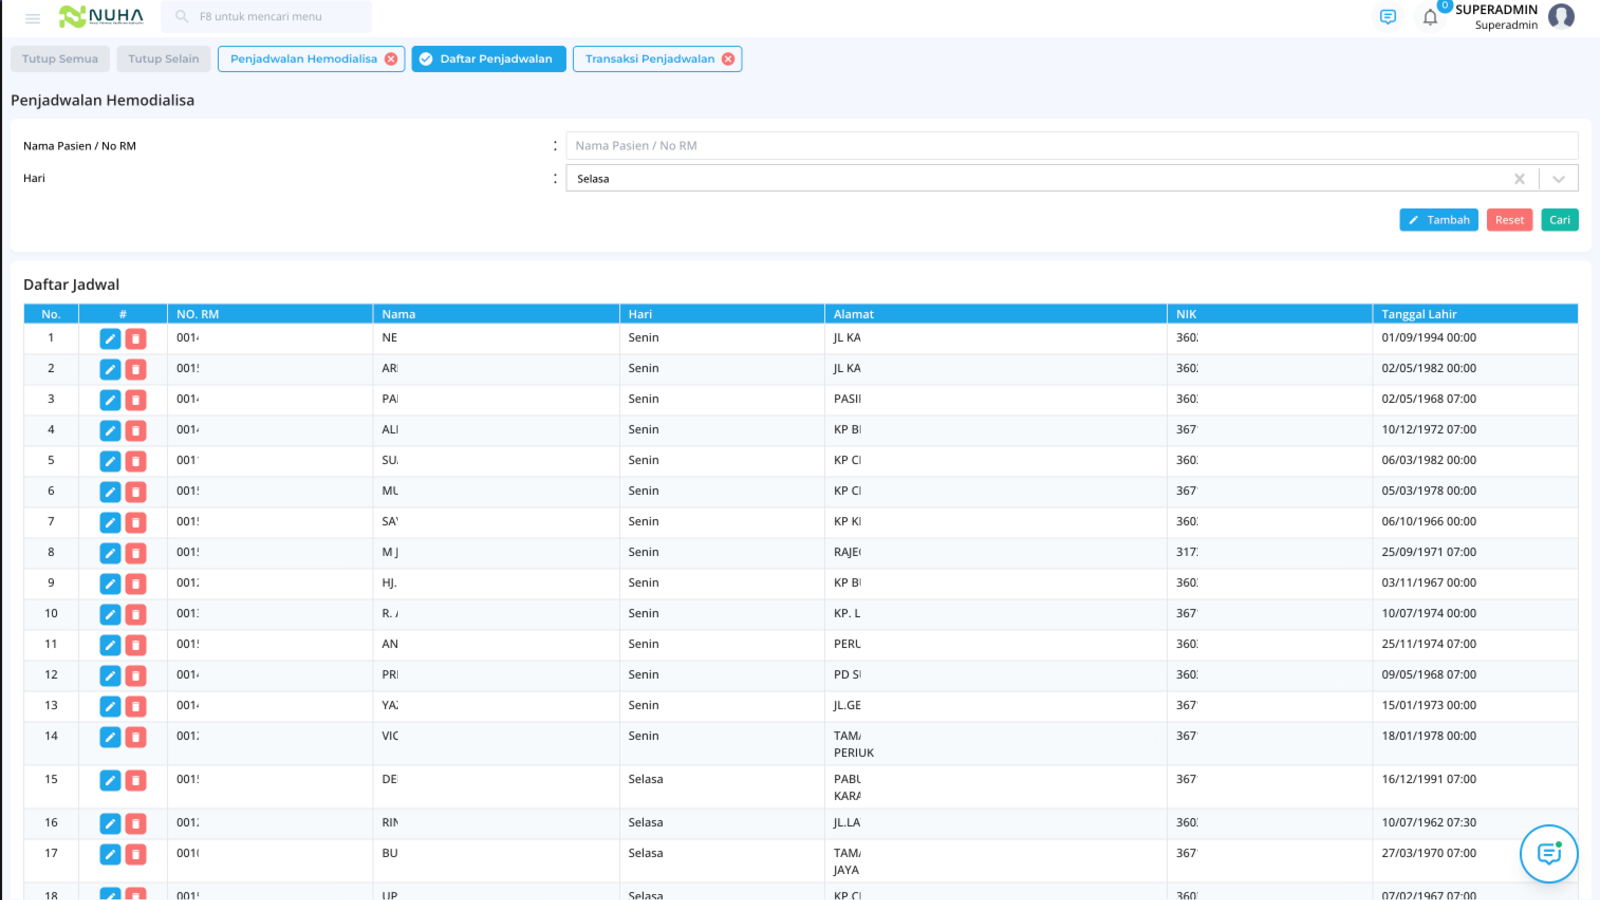Open the messages icon in header

coord(1388,17)
